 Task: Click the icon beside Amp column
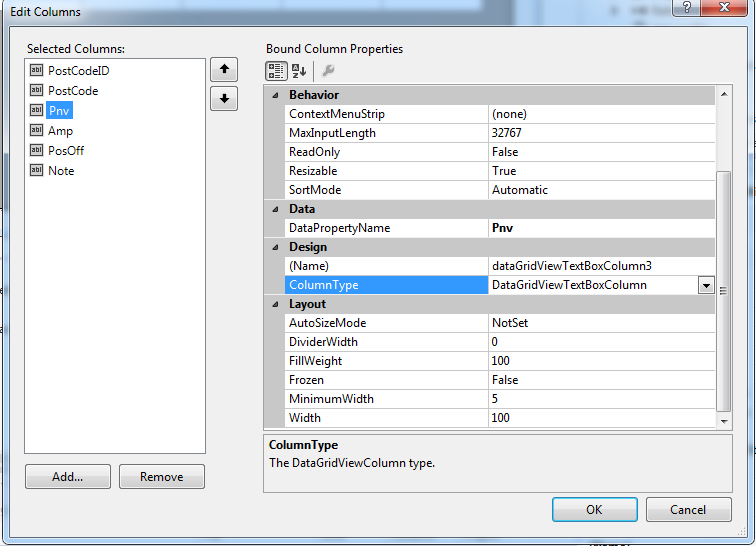click(37, 130)
